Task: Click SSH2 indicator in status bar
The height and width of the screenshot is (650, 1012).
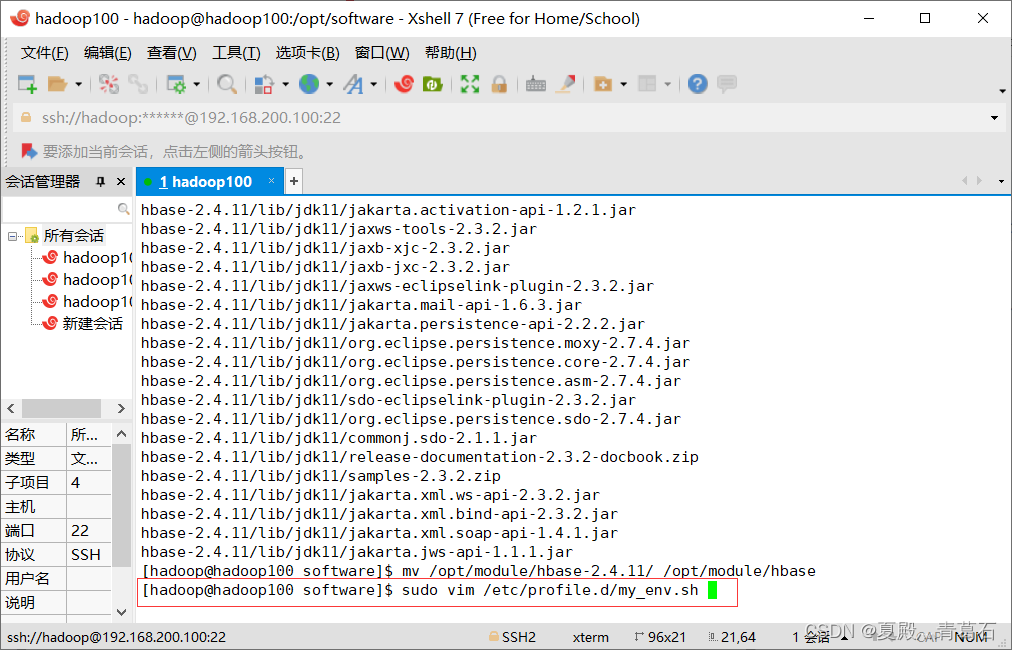Action: click(x=512, y=637)
